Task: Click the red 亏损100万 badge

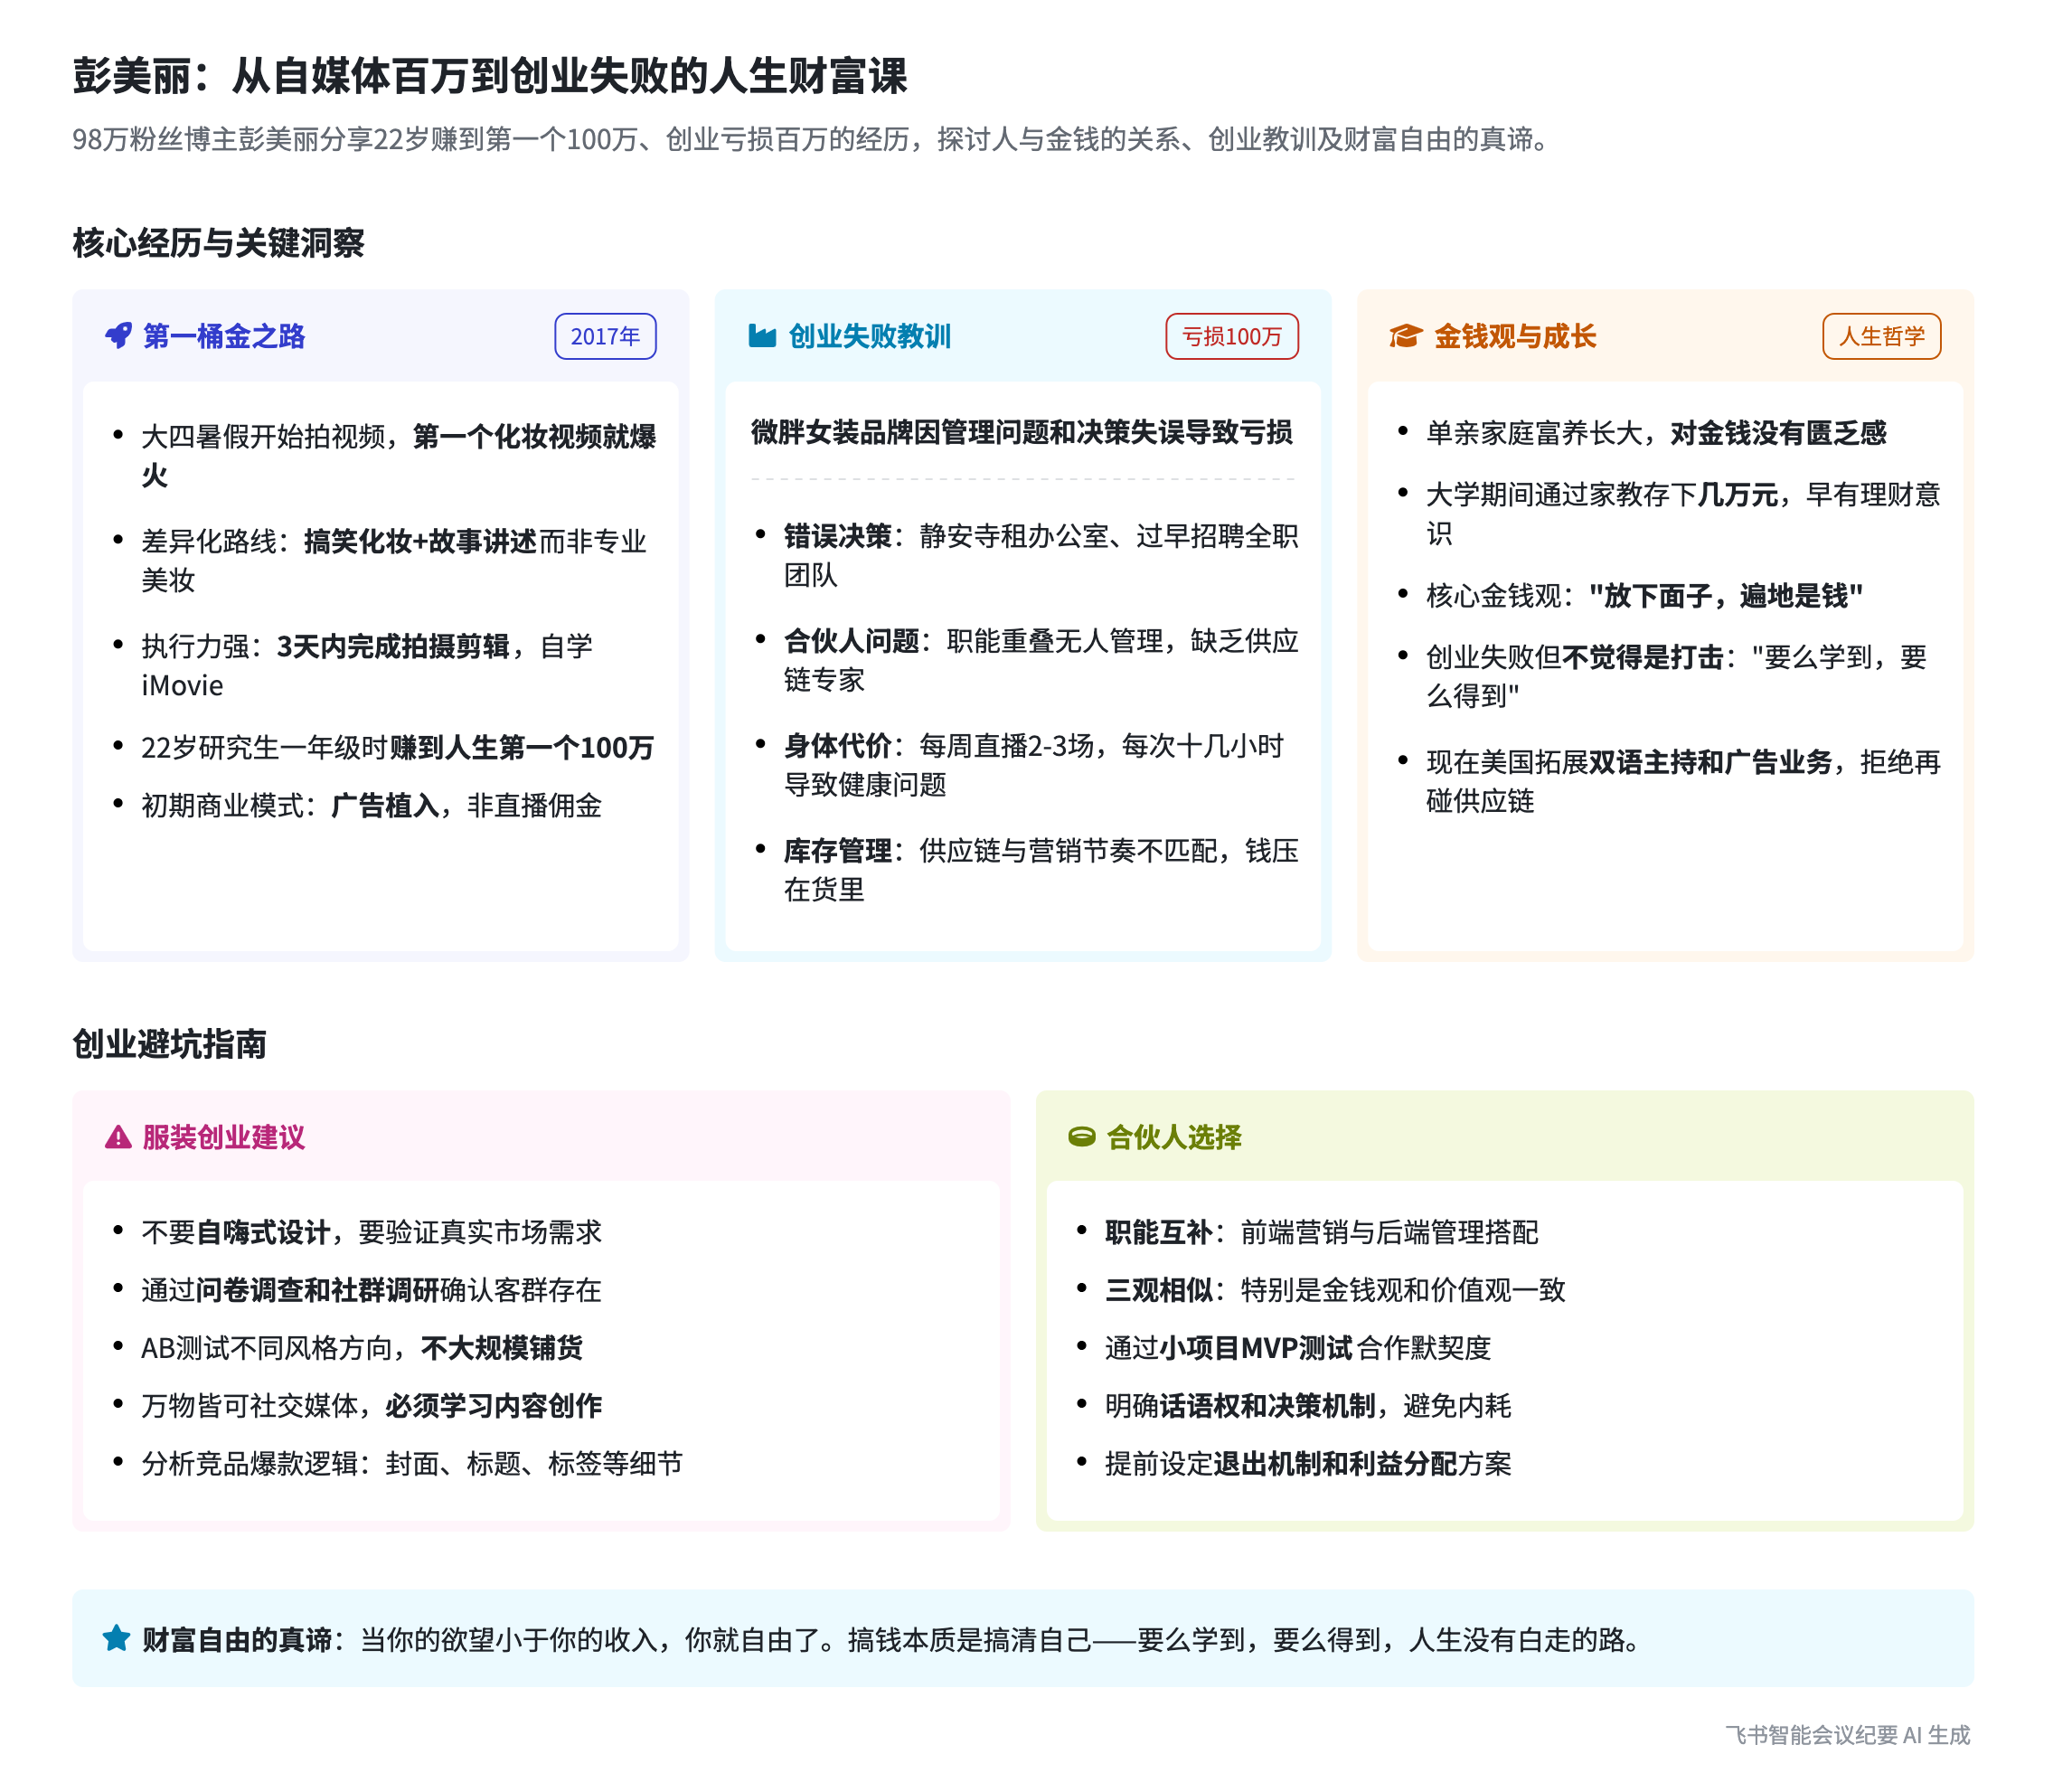Action: pos(1231,336)
